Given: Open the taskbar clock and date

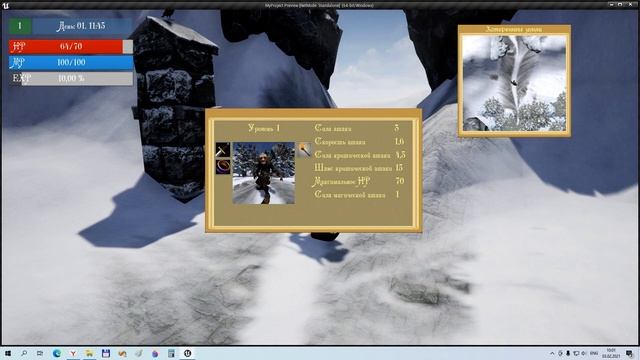Looking at the screenshot, I should coord(611,353).
